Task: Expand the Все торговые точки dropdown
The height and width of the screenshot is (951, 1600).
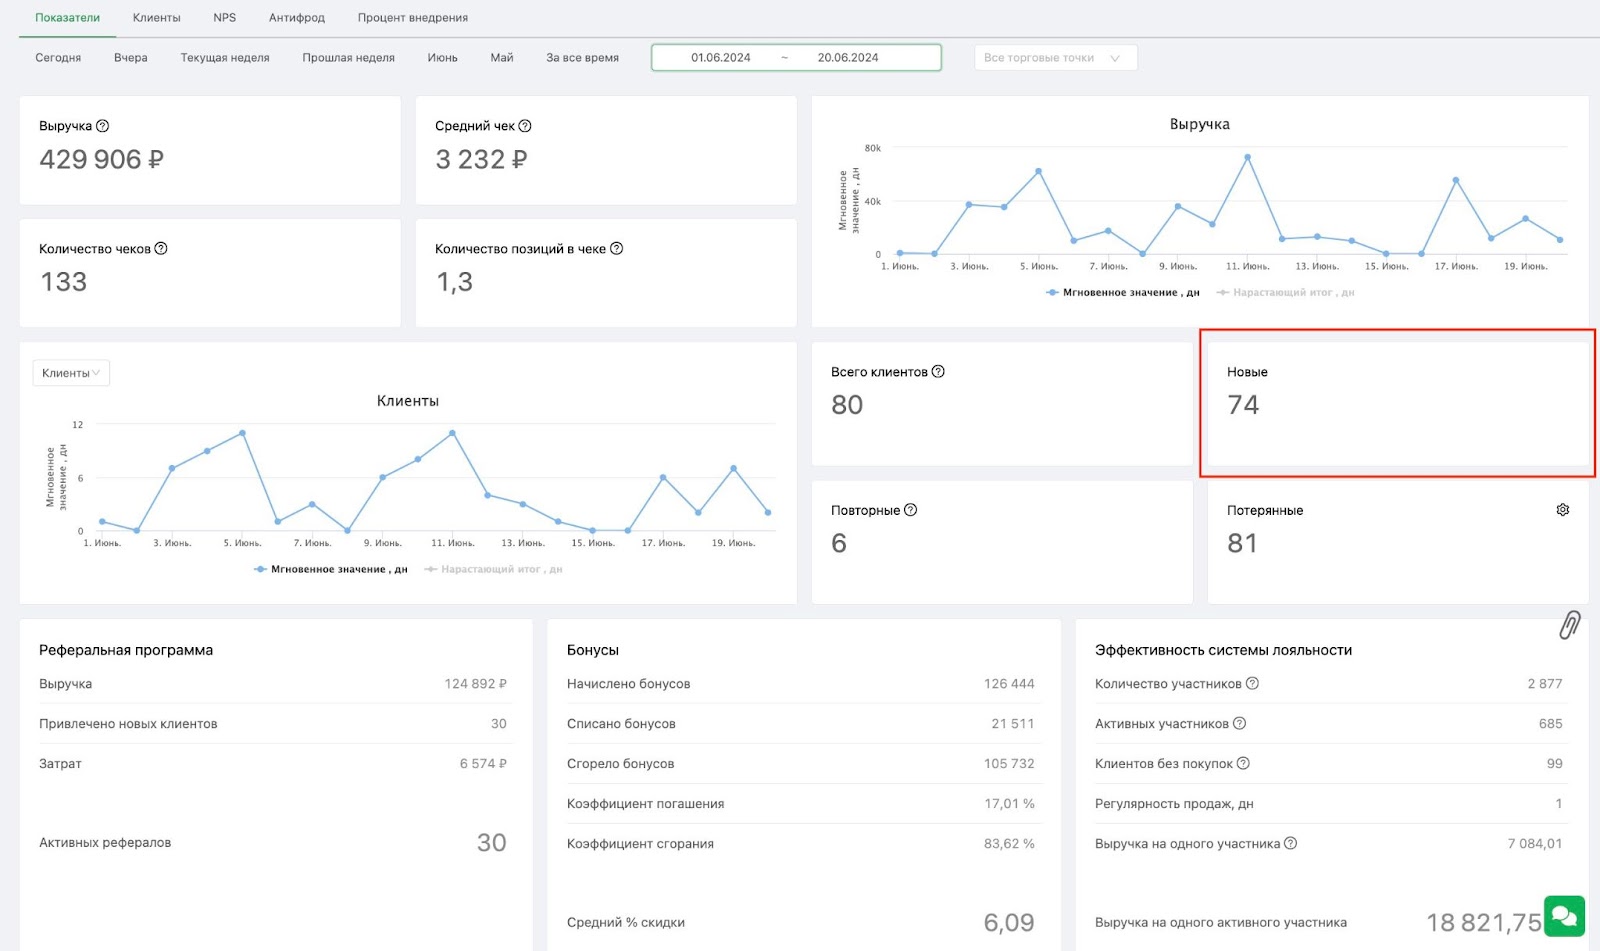Action: [x=1055, y=58]
